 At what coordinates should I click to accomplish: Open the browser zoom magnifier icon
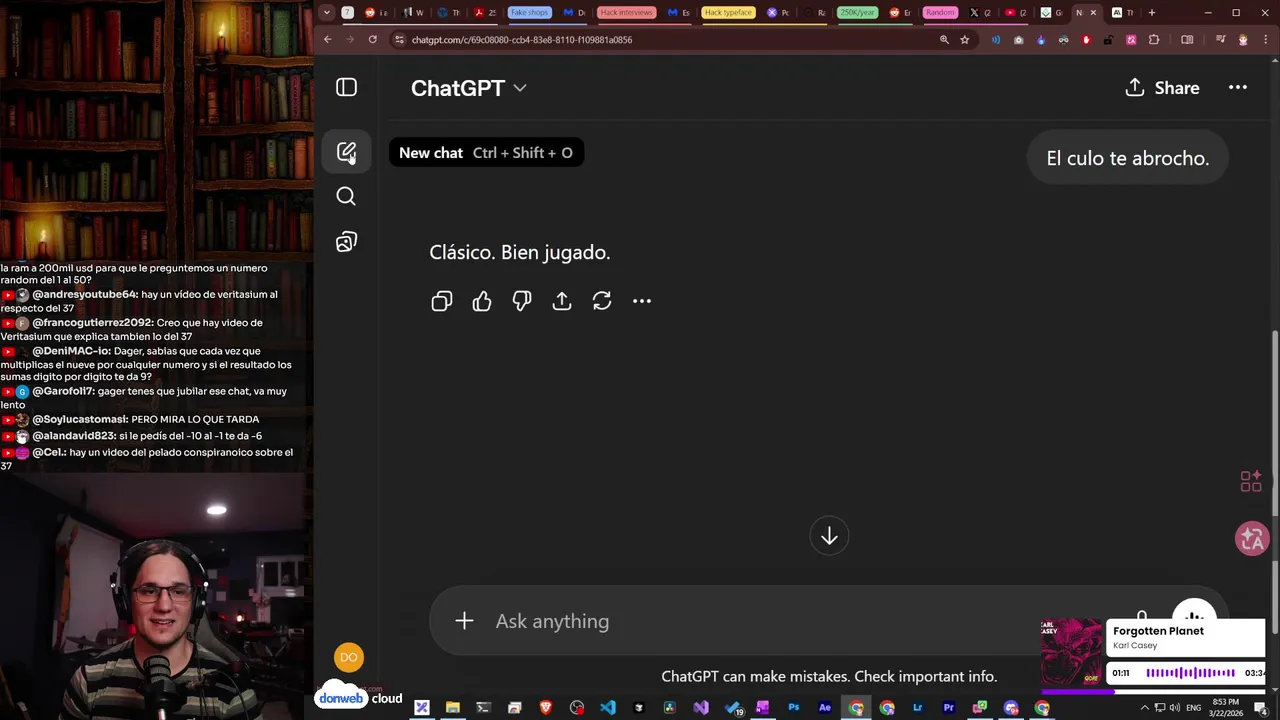pos(944,40)
